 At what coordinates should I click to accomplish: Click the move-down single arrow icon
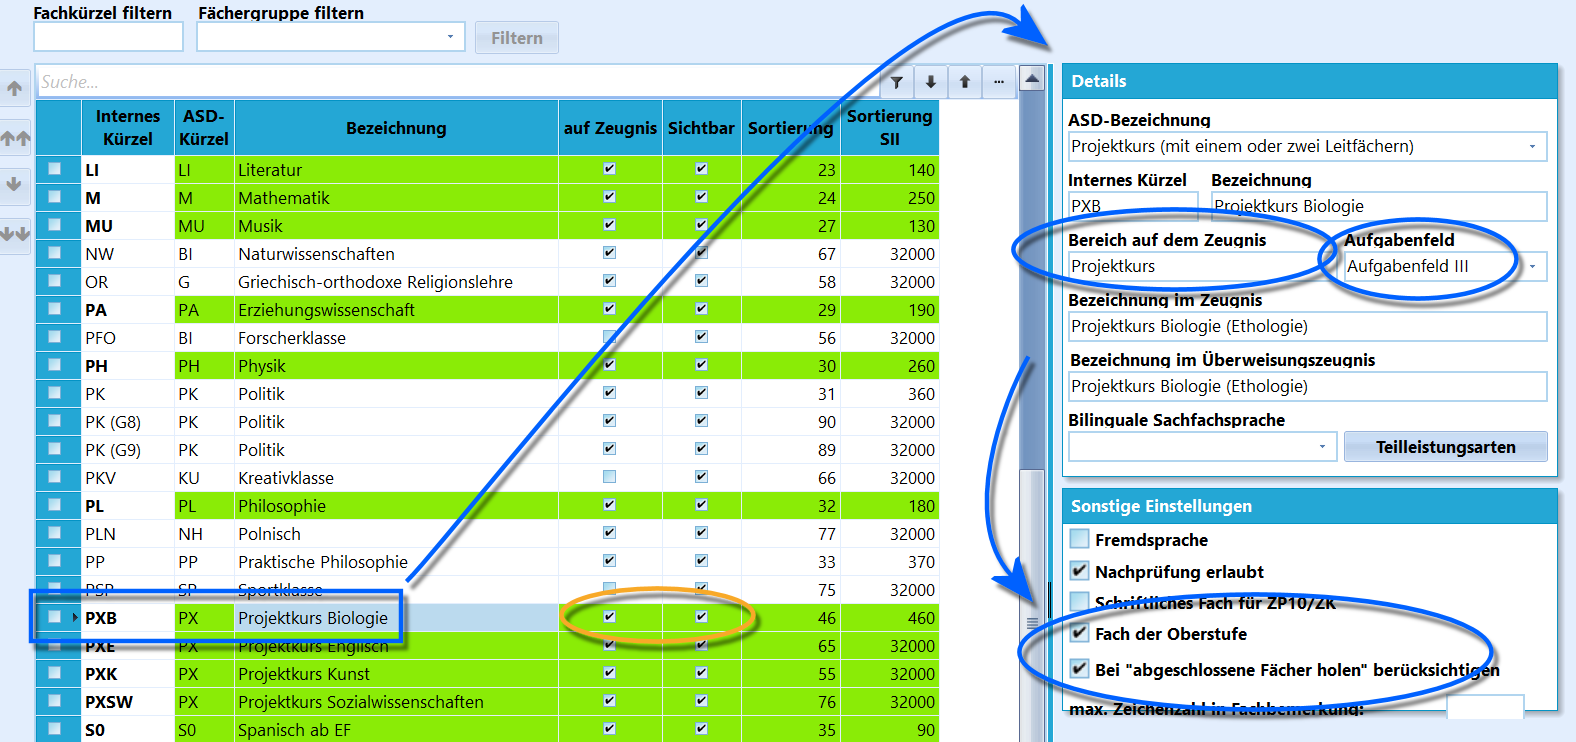click(x=14, y=184)
